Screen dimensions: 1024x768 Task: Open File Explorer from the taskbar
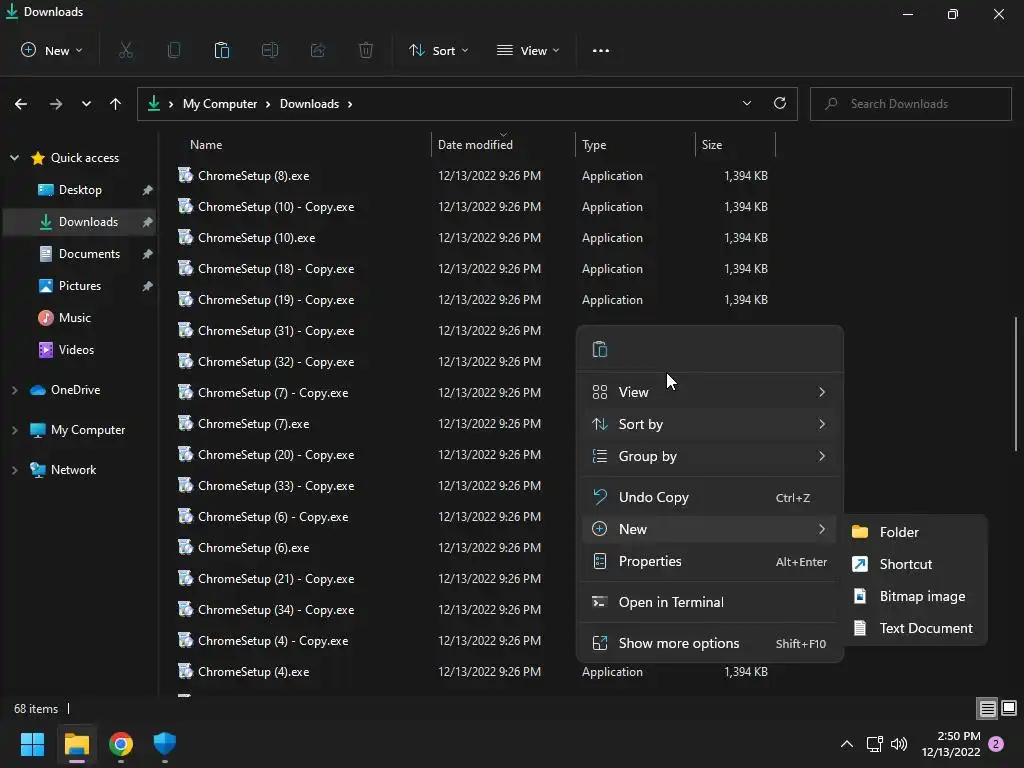pos(76,744)
